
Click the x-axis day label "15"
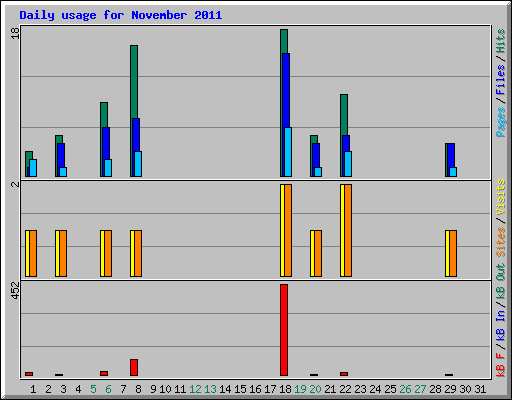coord(240,389)
